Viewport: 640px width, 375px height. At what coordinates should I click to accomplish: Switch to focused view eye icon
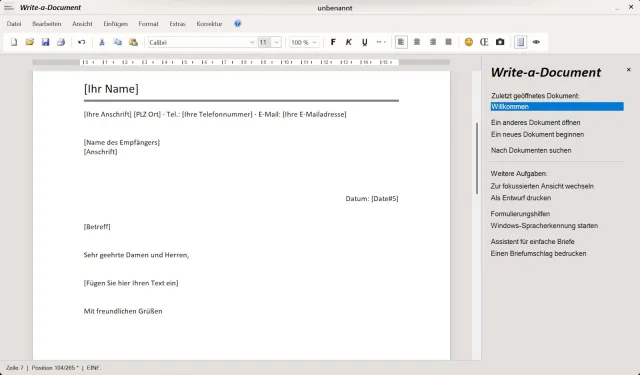[536, 42]
